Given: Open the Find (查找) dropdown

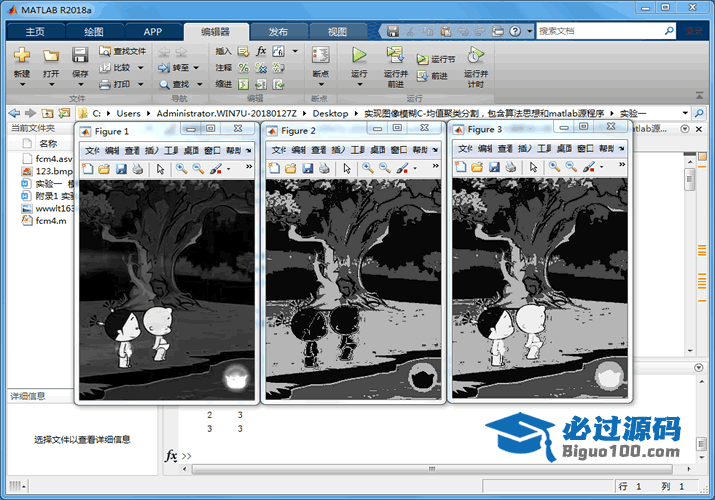Looking at the screenshot, I should click(x=199, y=84).
